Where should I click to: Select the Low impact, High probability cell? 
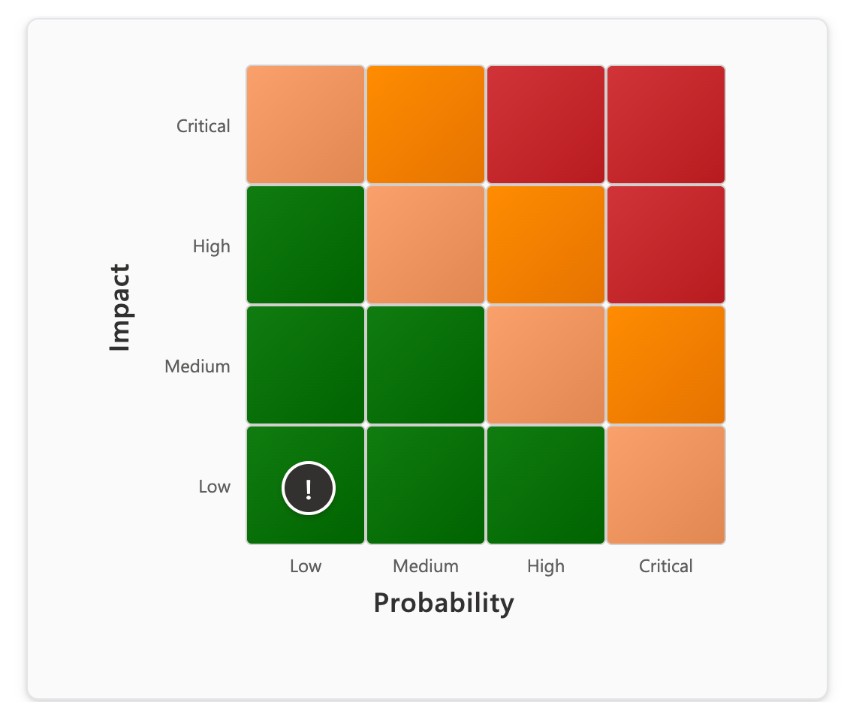pyautogui.click(x=546, y=485)
